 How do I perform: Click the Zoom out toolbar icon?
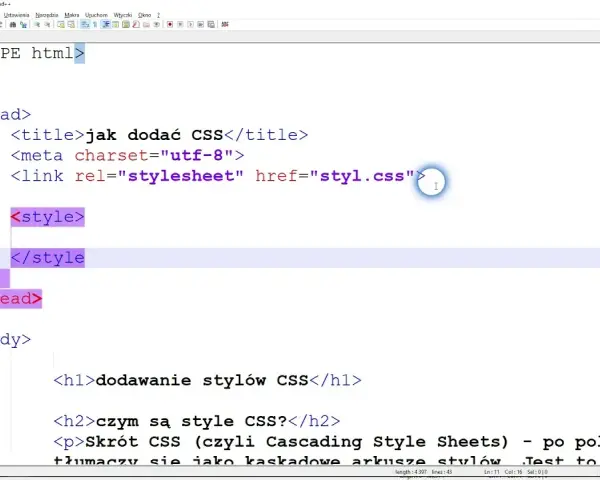click(47, 24)
